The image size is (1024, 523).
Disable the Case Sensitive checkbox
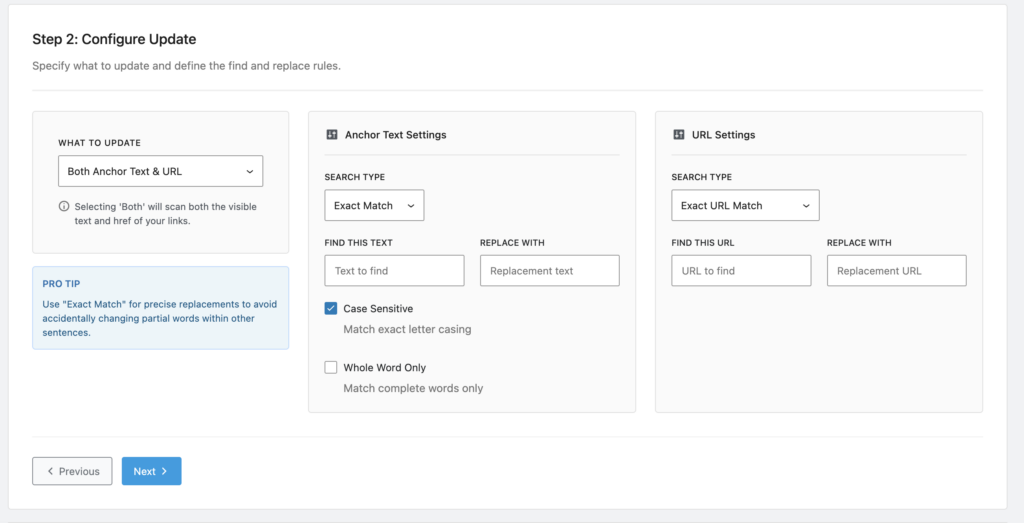(x=331, y=309)
